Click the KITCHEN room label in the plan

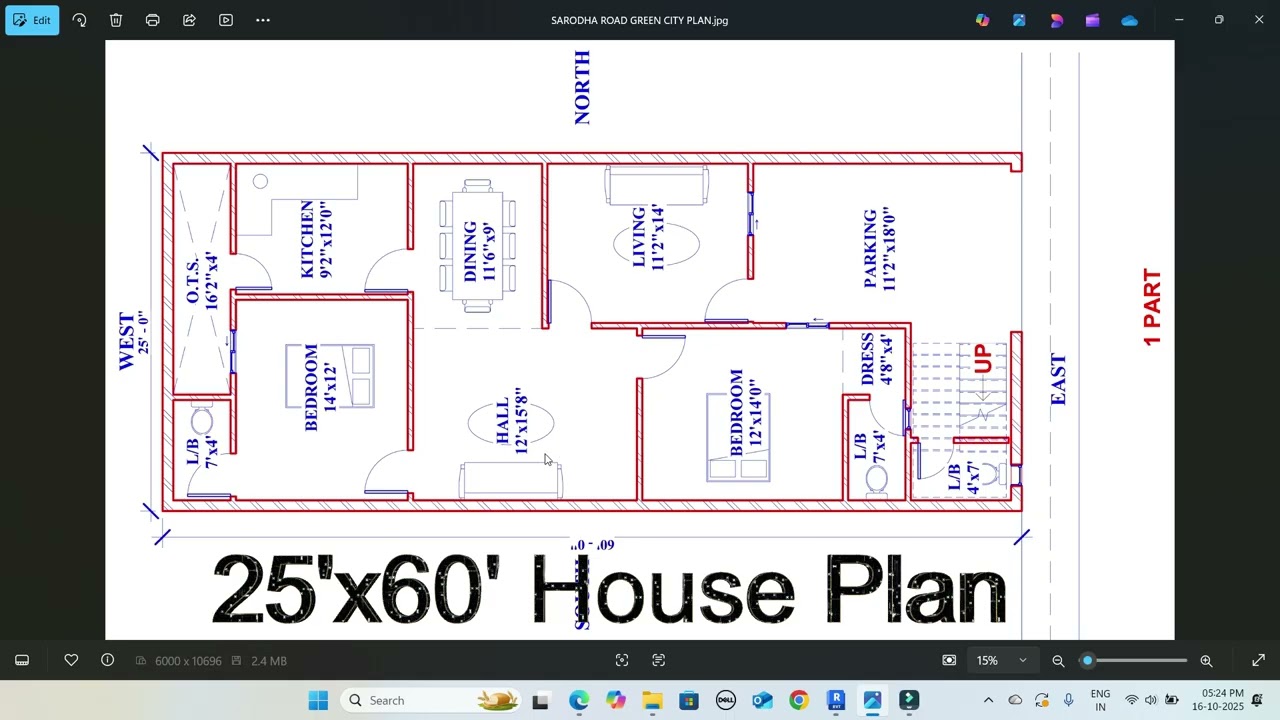(307, 239)
